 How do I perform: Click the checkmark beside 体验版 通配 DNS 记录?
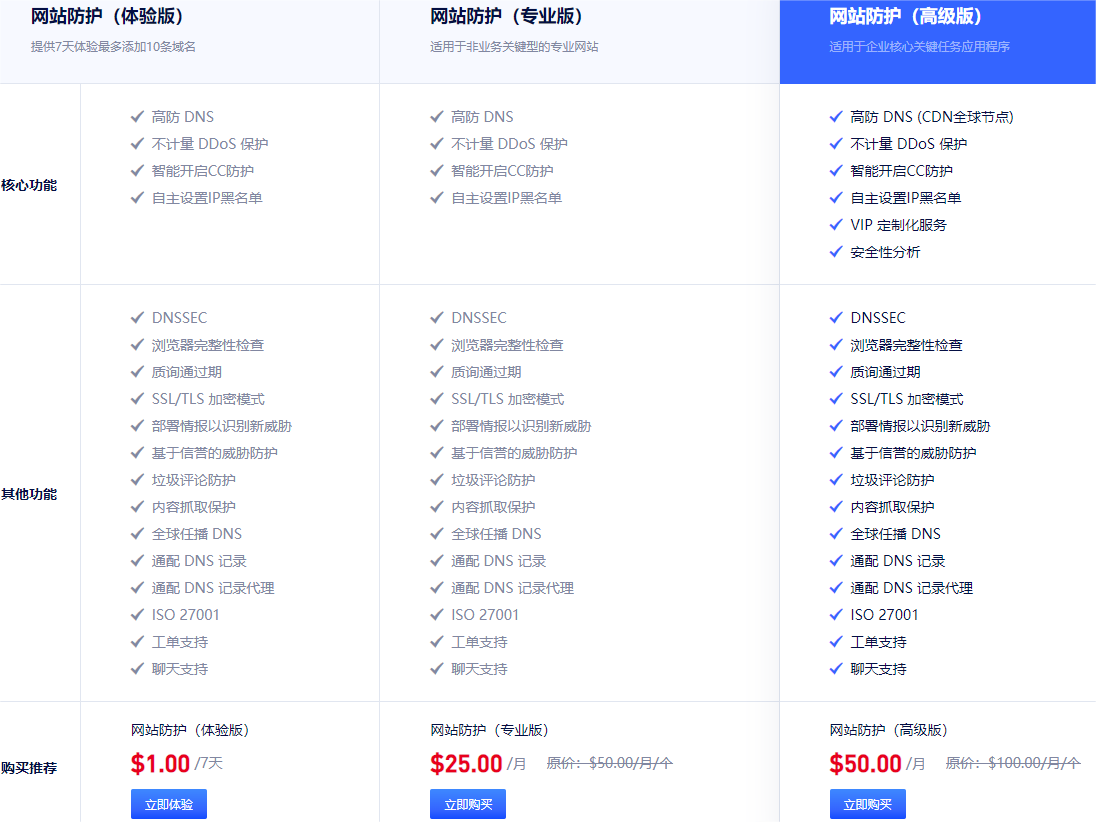[x=138, y=561]
